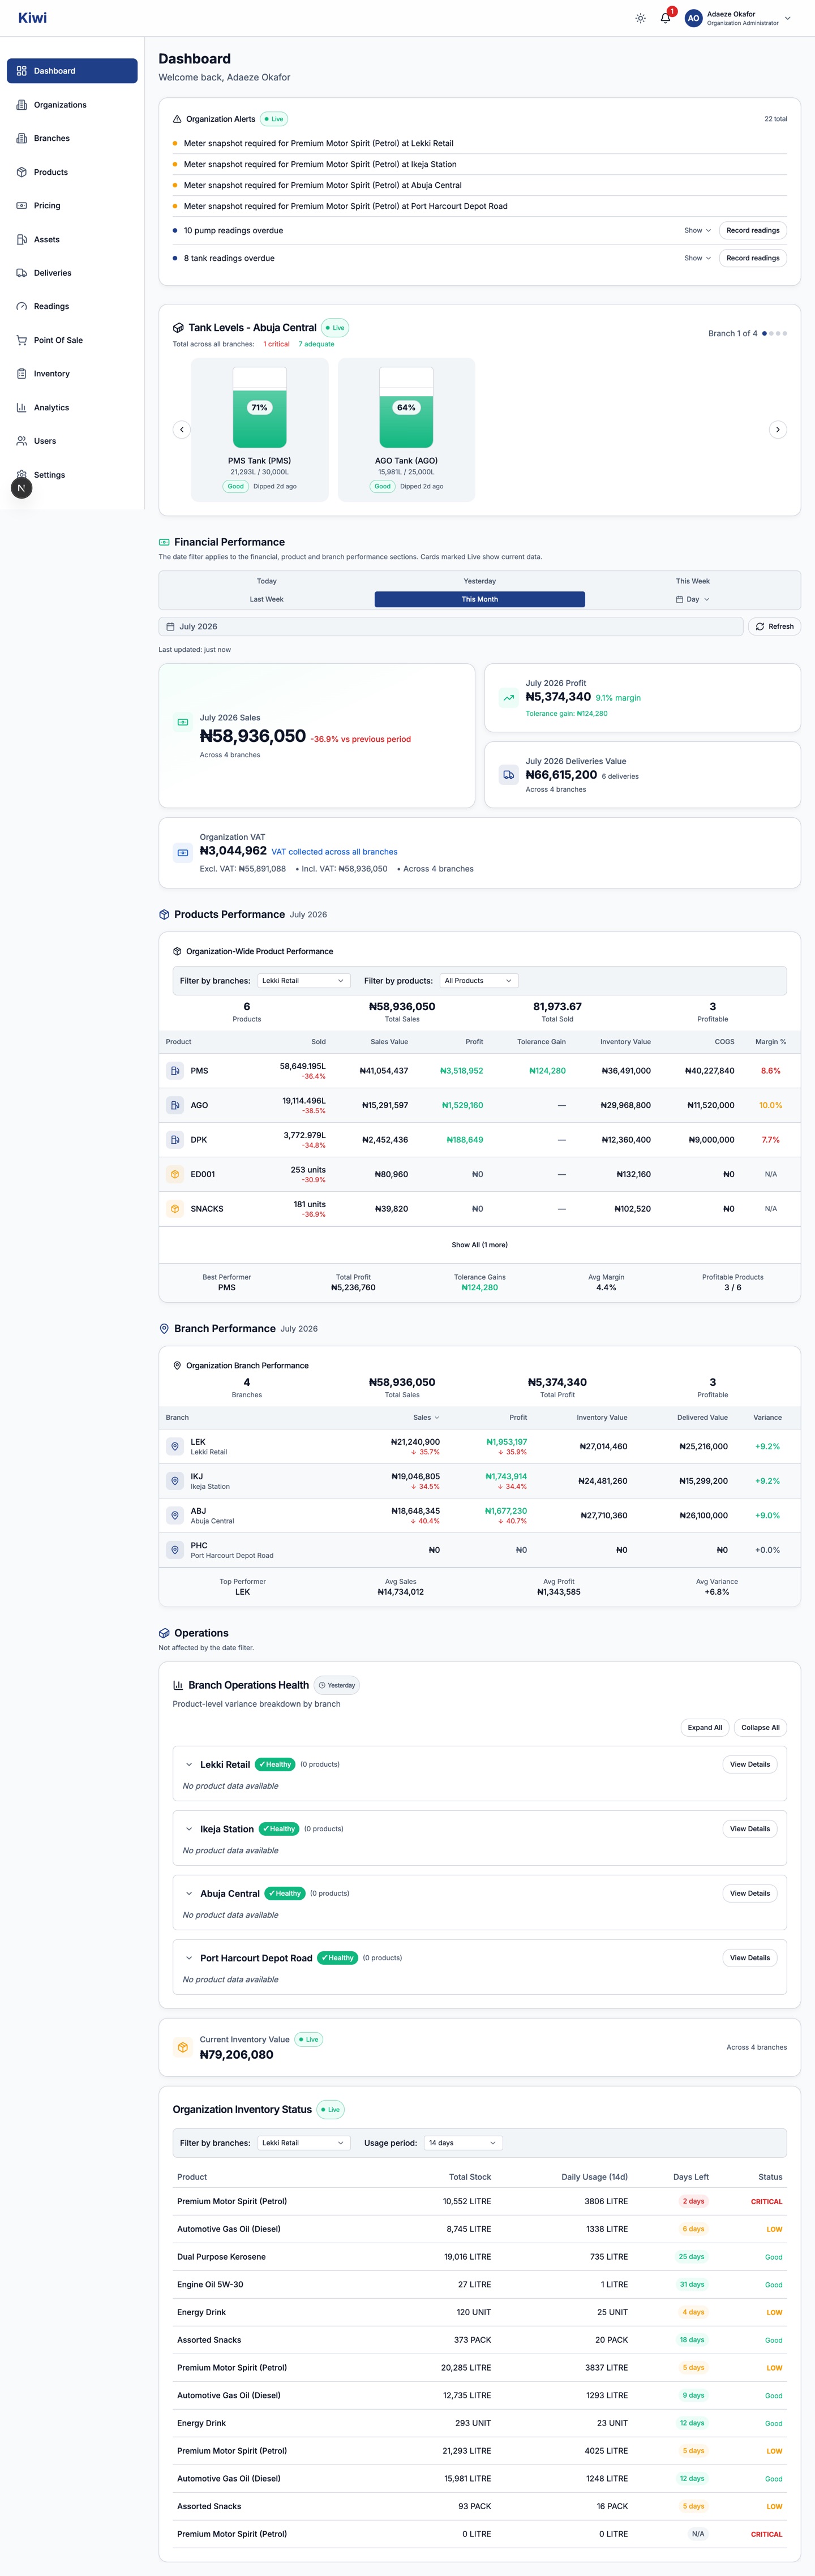The height and width of the screenshot is (2576, 815).
Task: Click the round N badge button
Action: (x=21, y=488)
